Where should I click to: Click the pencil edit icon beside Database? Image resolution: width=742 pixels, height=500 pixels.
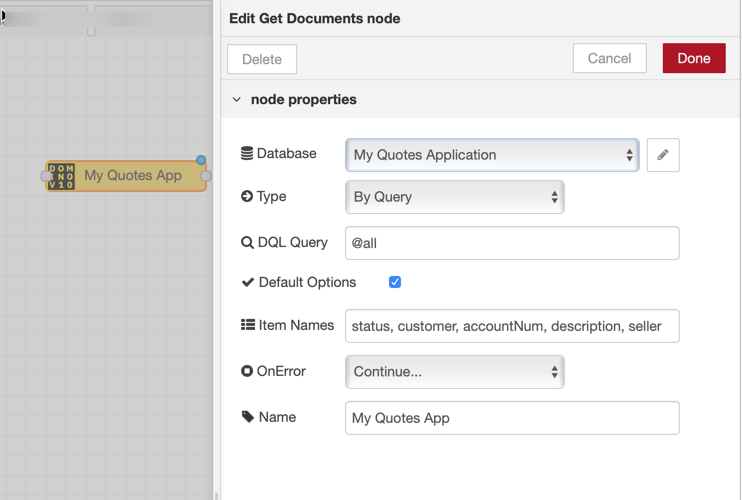pos(663,155)
